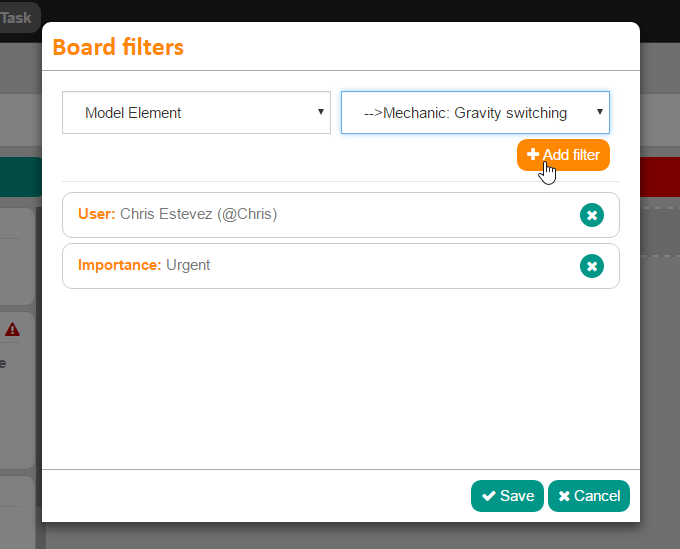Click the arrow on the Gravity switching select

[x=600, y=112]
